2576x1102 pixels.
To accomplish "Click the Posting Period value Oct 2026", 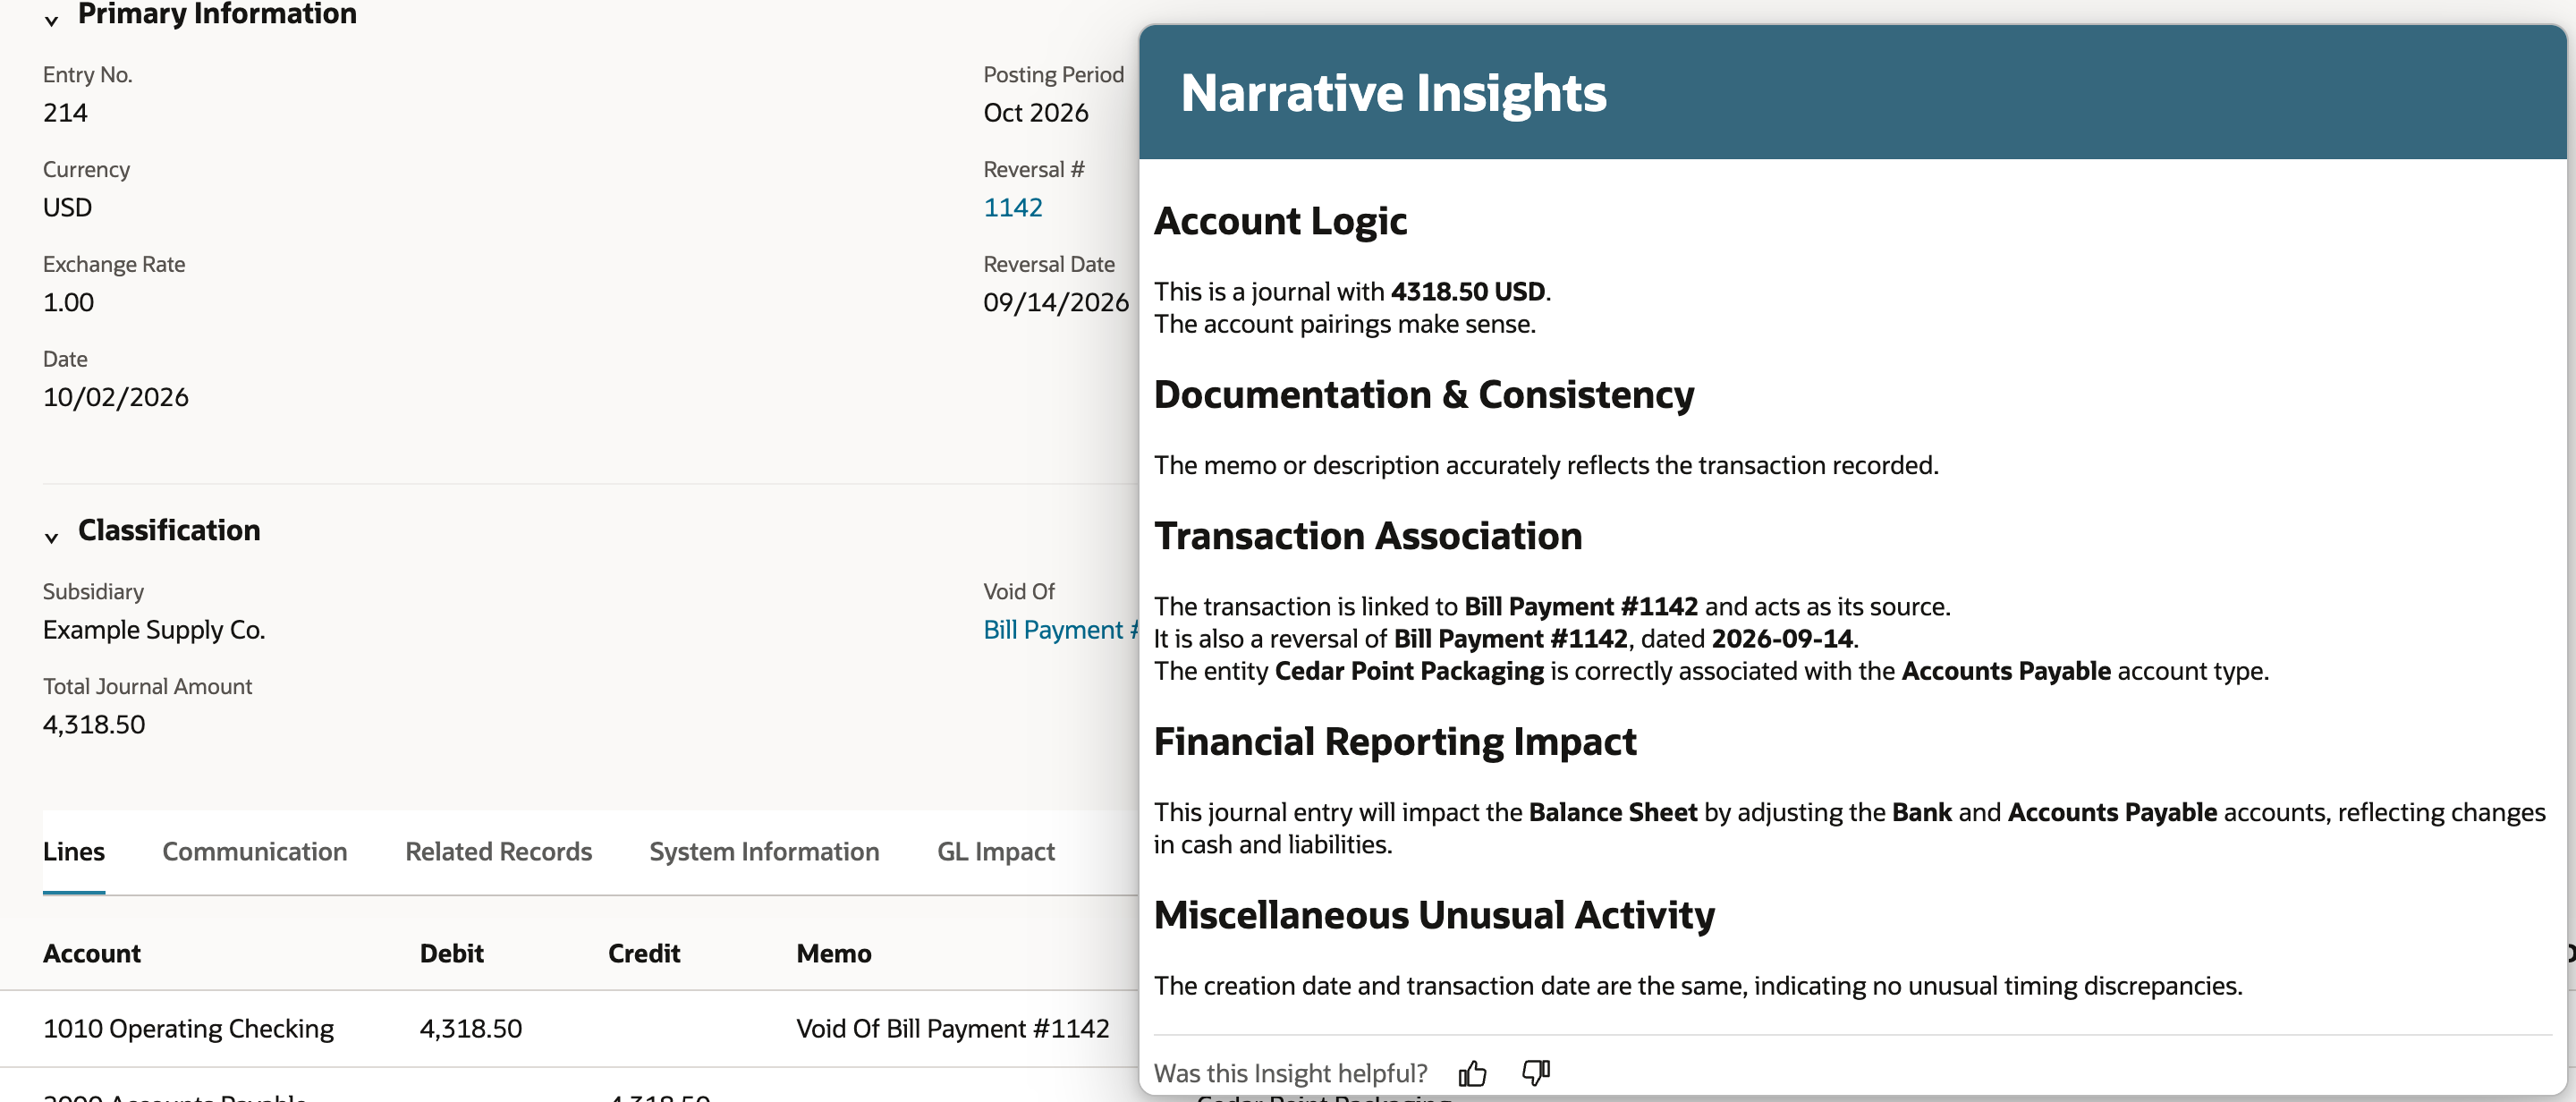I will 1035,112.
